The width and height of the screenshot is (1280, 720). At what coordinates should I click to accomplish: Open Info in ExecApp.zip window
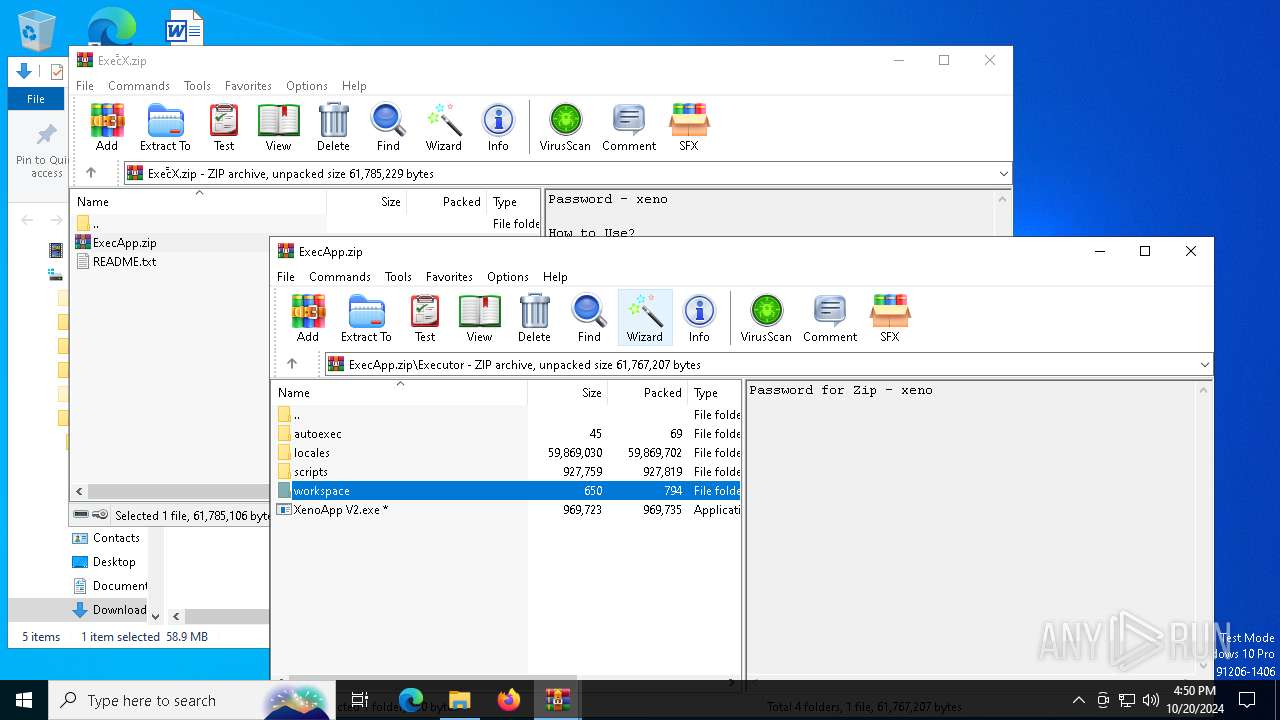click(699, 319)
